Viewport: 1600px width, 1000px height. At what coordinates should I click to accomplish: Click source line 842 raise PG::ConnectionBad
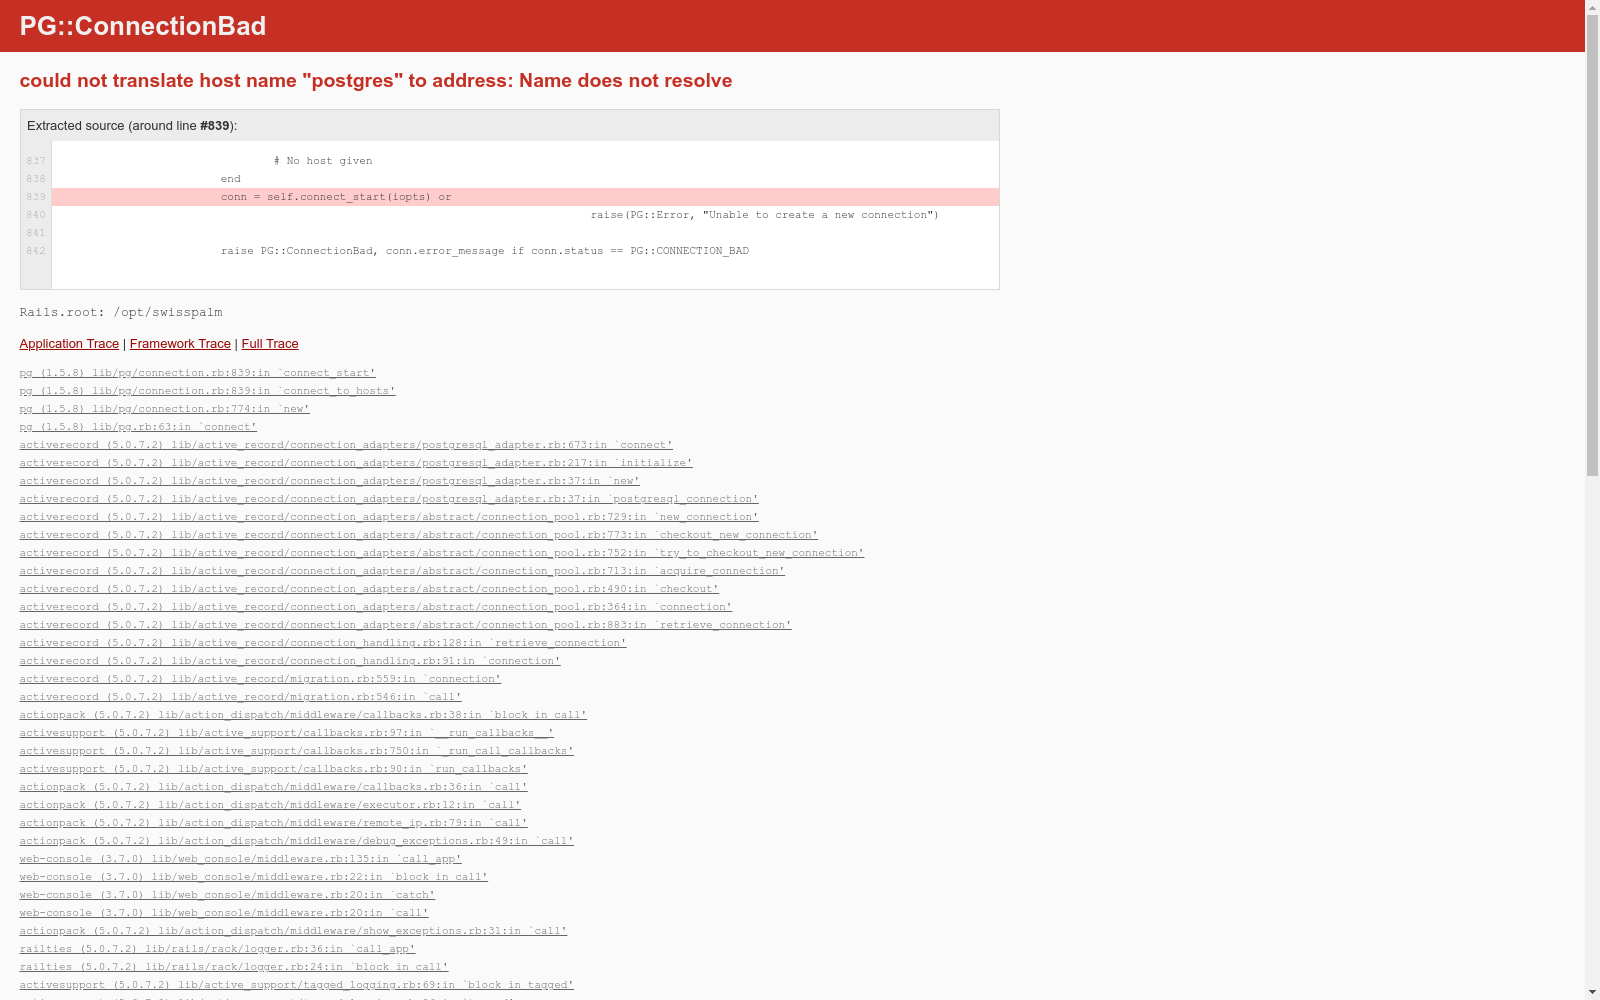(x=485, y=251)
